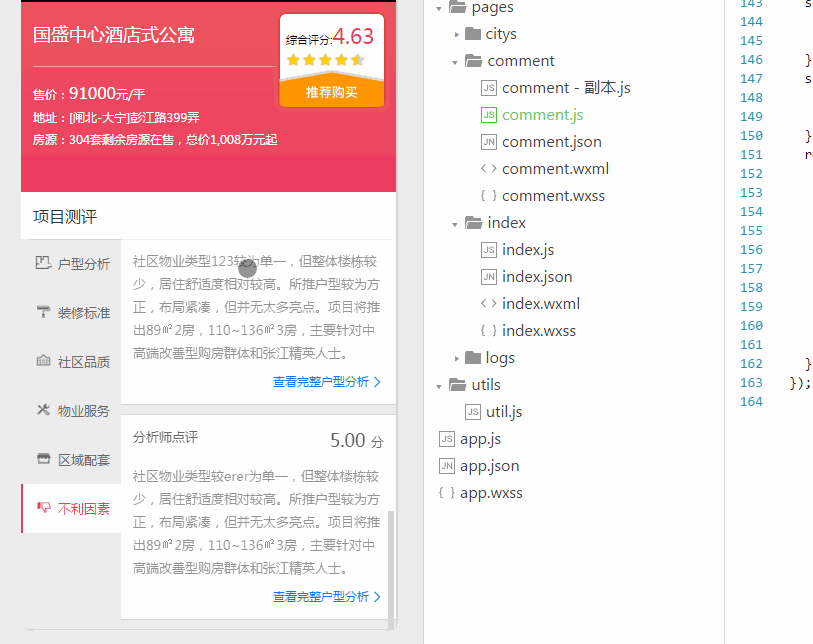Click the 房源 304套剩余房源在售 text
This screenshot has height=644, width=813.
[x=155, y=139]
